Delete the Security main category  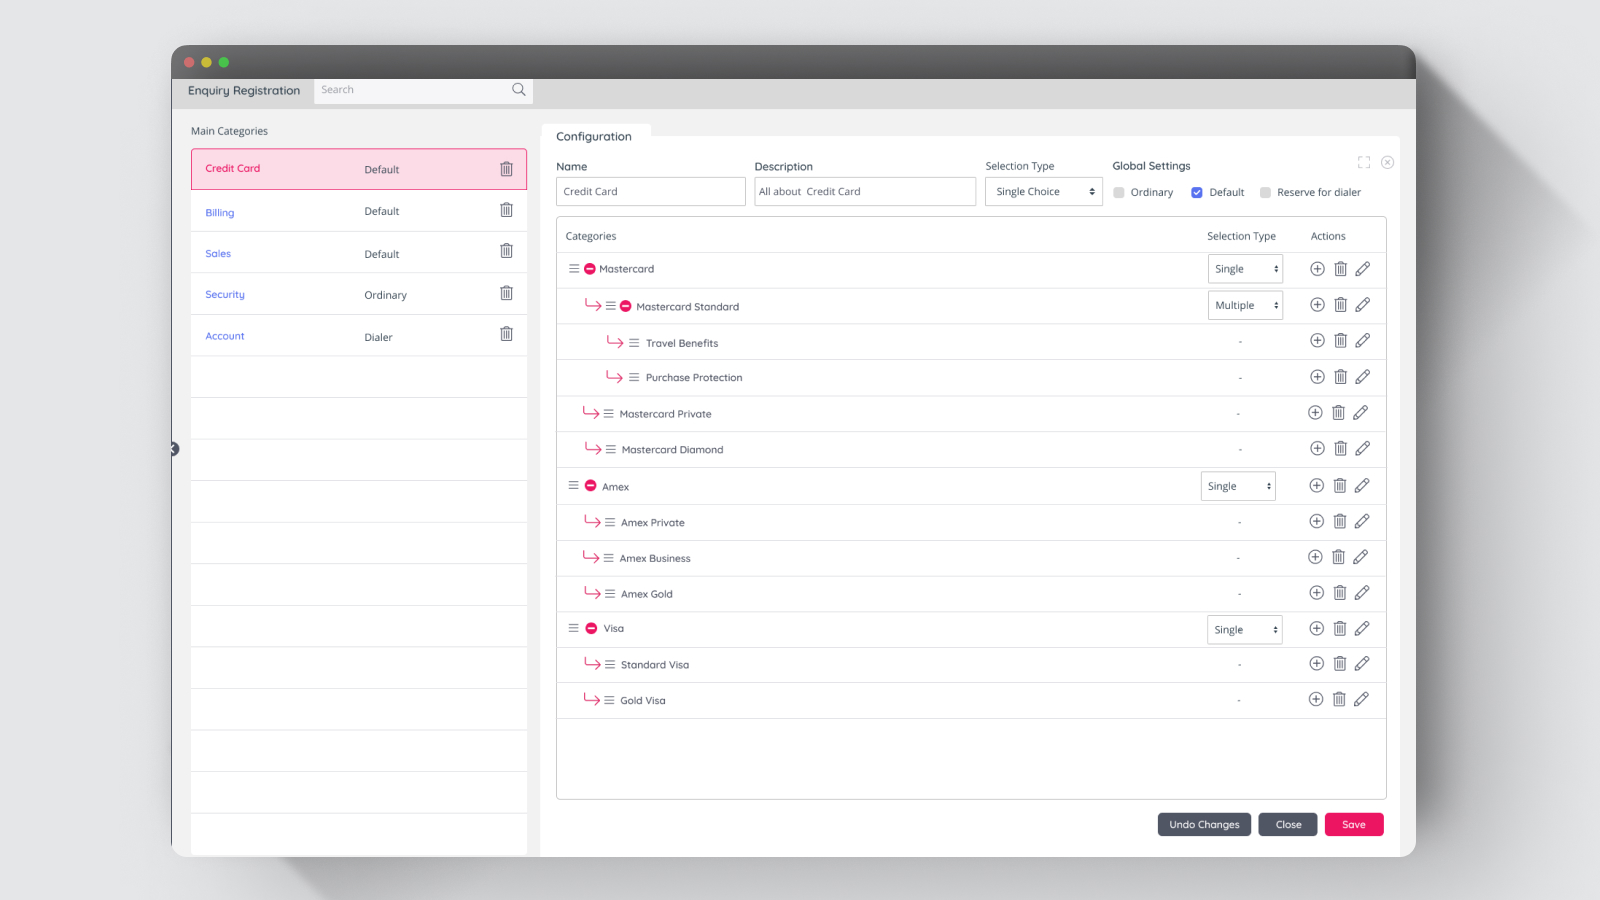[x=506, y=293]
